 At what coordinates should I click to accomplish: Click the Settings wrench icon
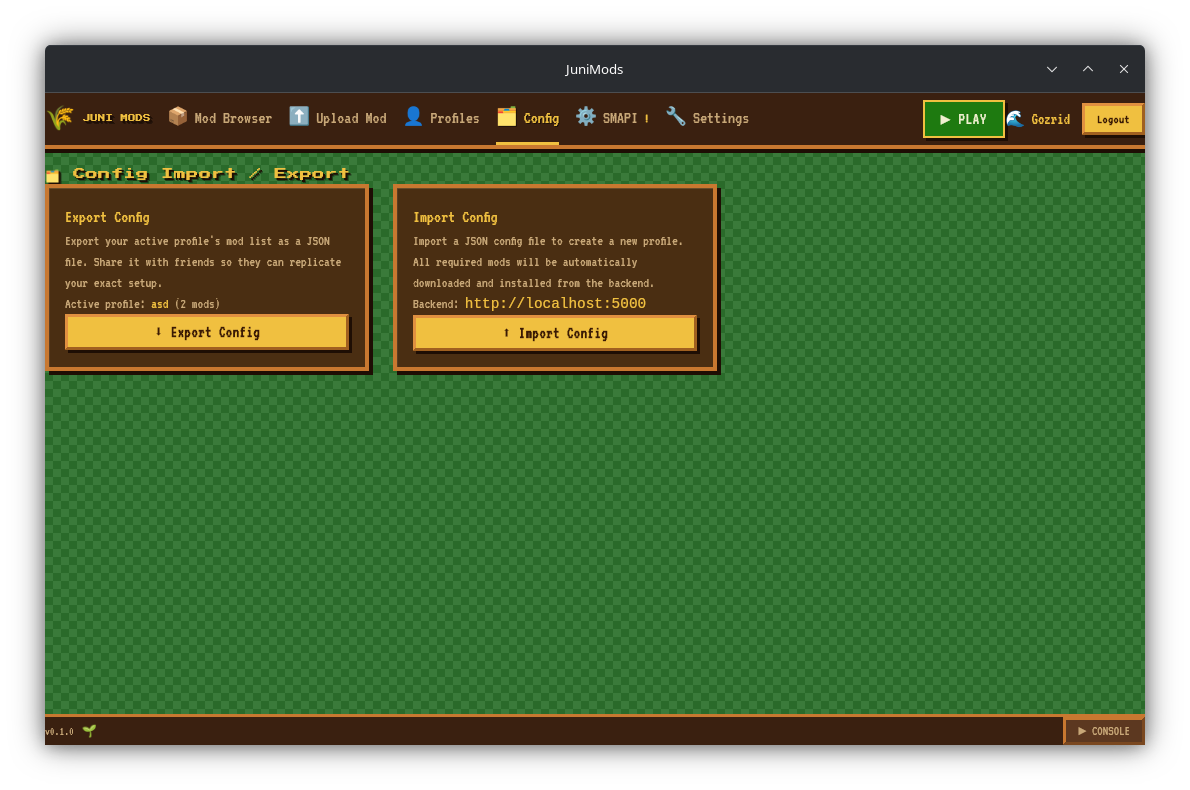pyautogui.click(x=675, y=116)
